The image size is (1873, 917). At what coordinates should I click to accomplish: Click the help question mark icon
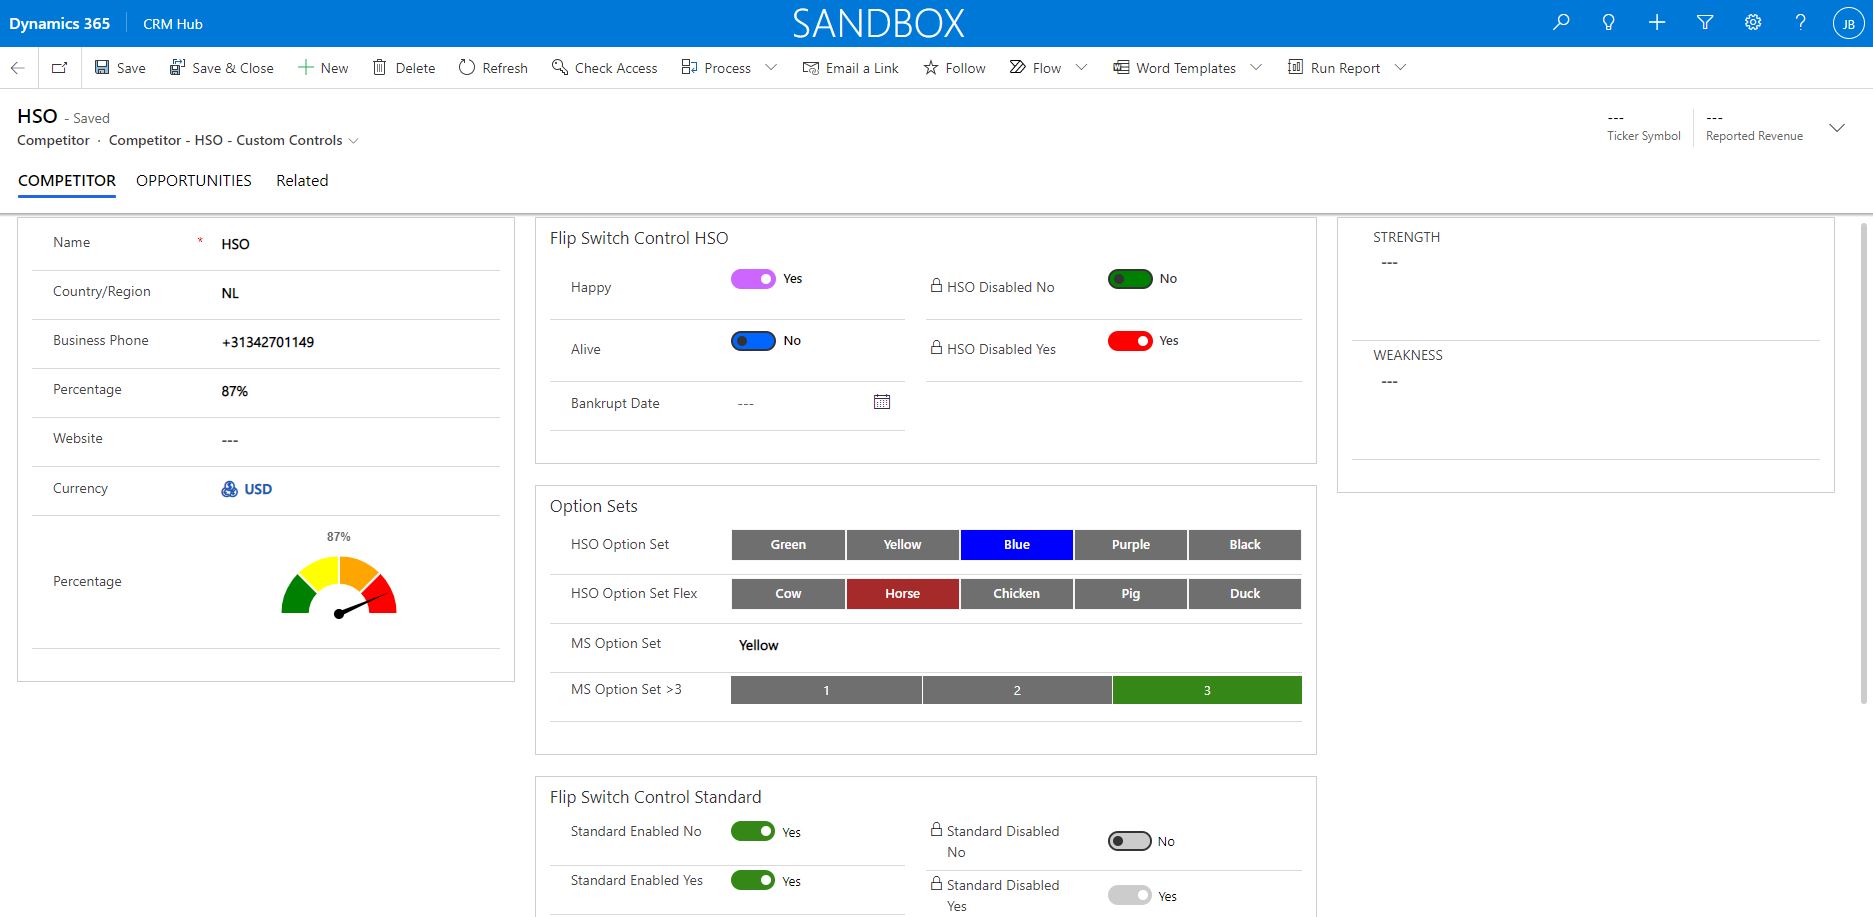coord(1800,22)
